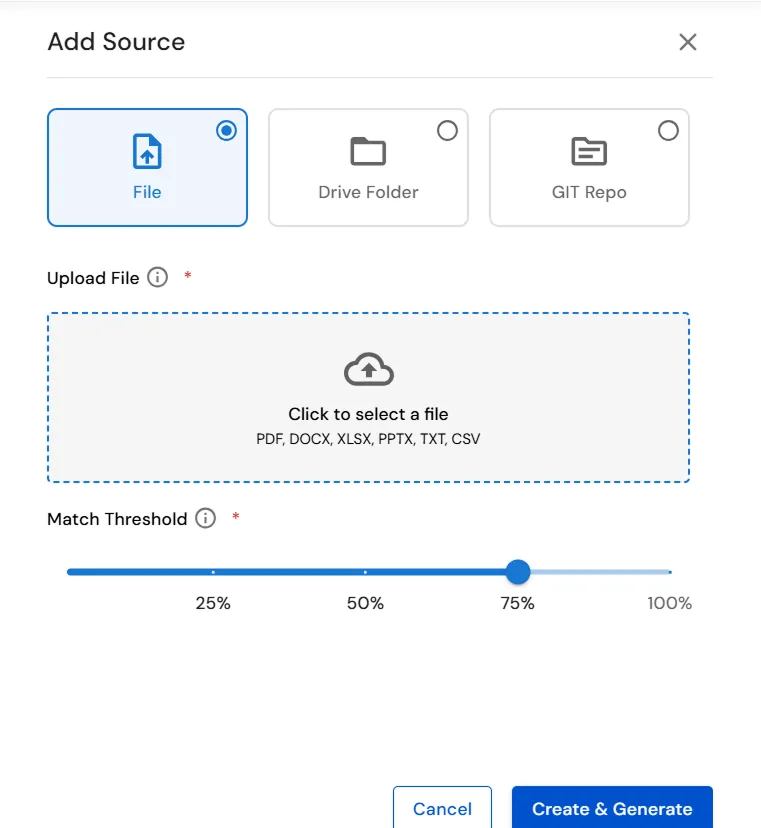Set the threshold slider to the 100% end
The height and width of the screenshot is (828, 761).
670,572
